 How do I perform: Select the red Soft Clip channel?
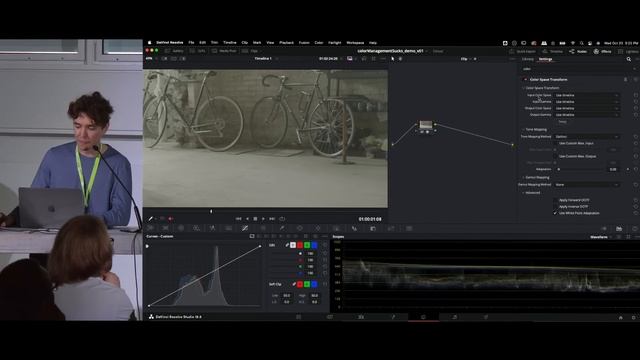(300, 284)
